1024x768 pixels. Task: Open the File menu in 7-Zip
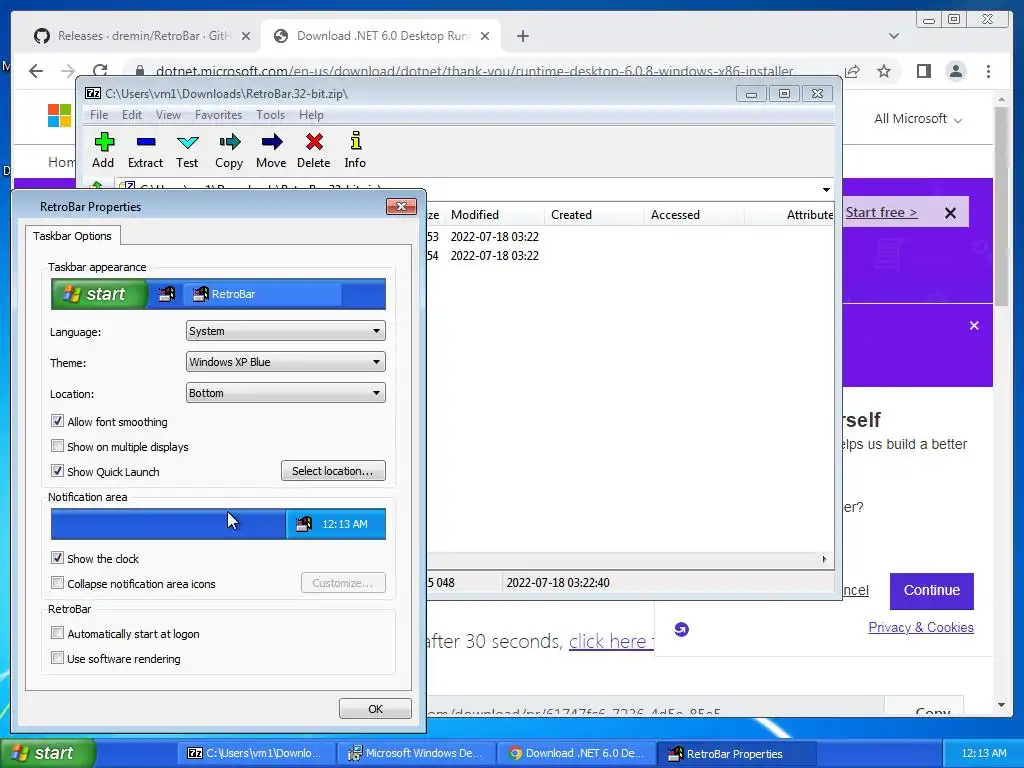click(99, 115)
